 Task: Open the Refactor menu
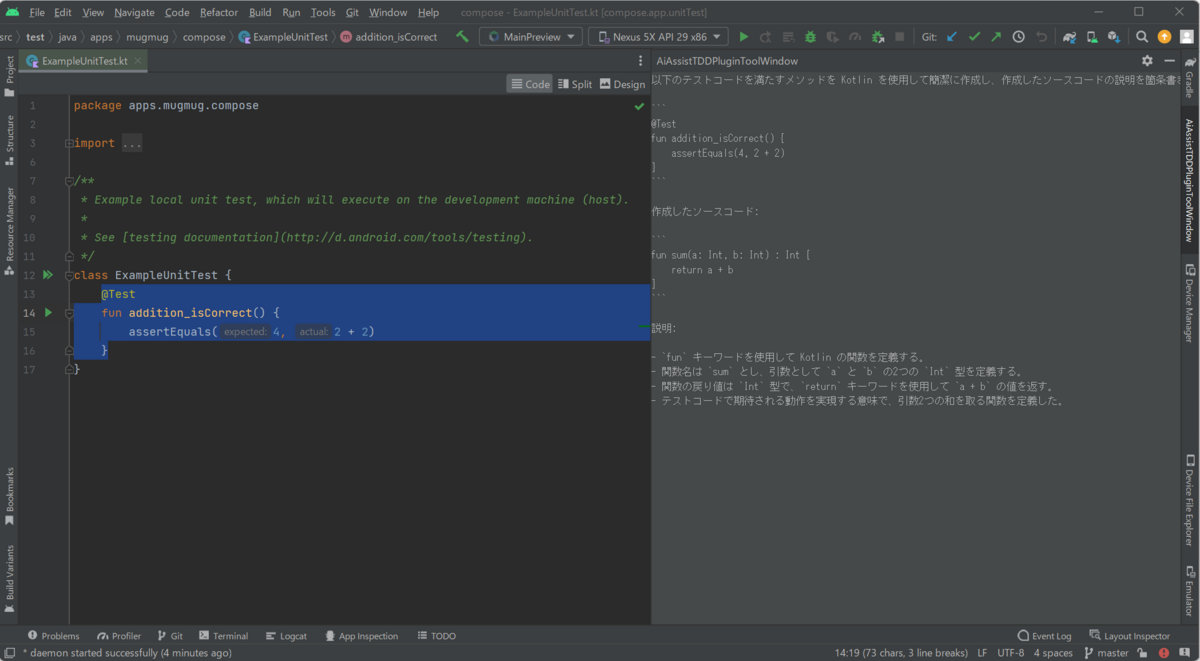tap(219, 13)
